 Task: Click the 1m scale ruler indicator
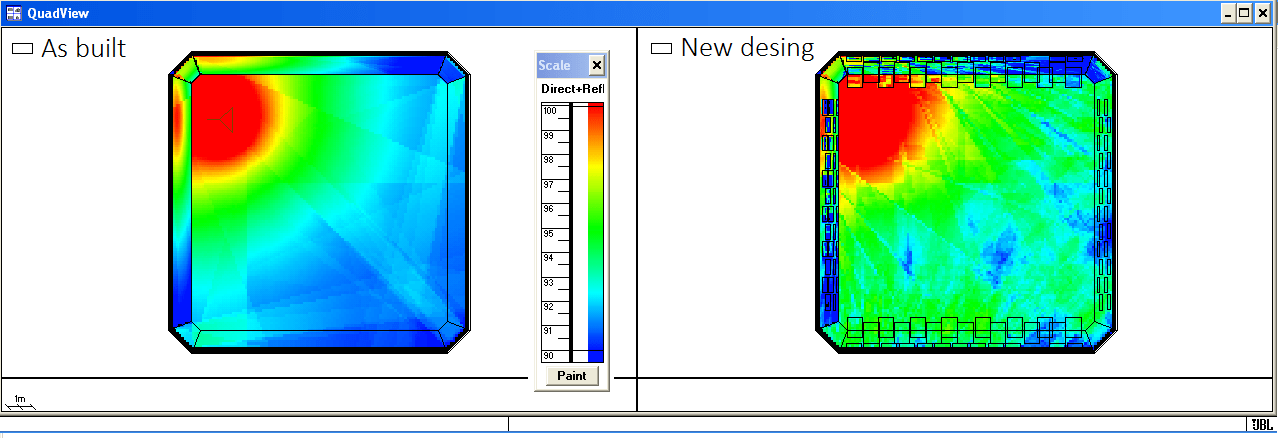point(20,402)
